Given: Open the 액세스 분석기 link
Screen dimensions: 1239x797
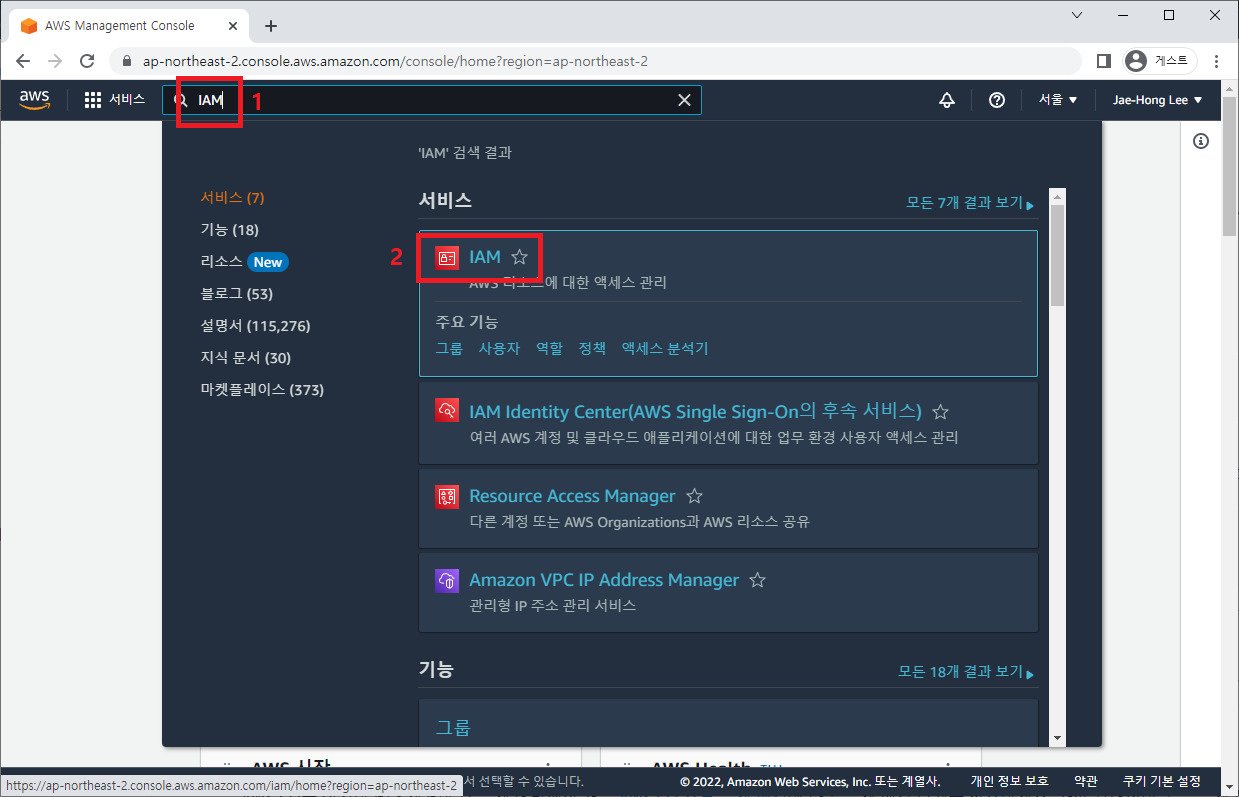Looking at the screenshot, I should tap(664, 348).
